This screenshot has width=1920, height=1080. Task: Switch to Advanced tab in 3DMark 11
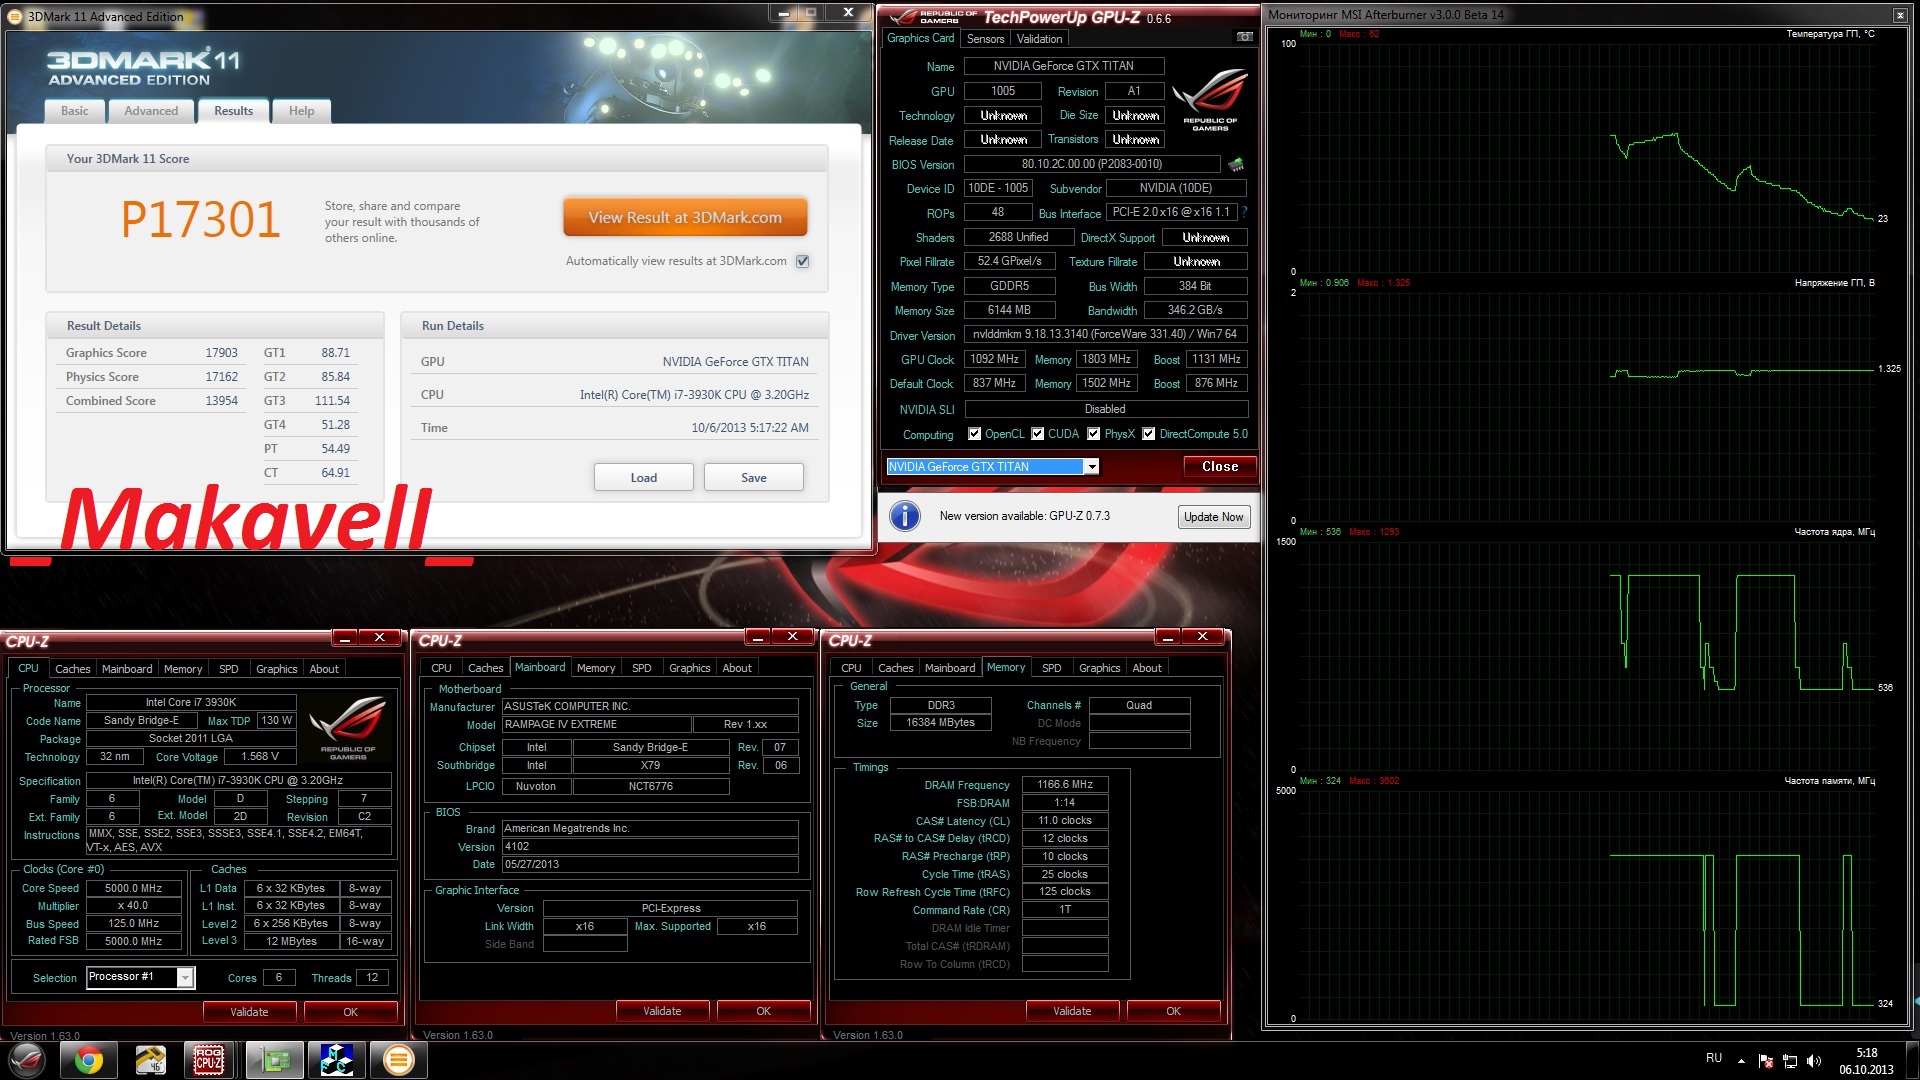tap(151, 111)
